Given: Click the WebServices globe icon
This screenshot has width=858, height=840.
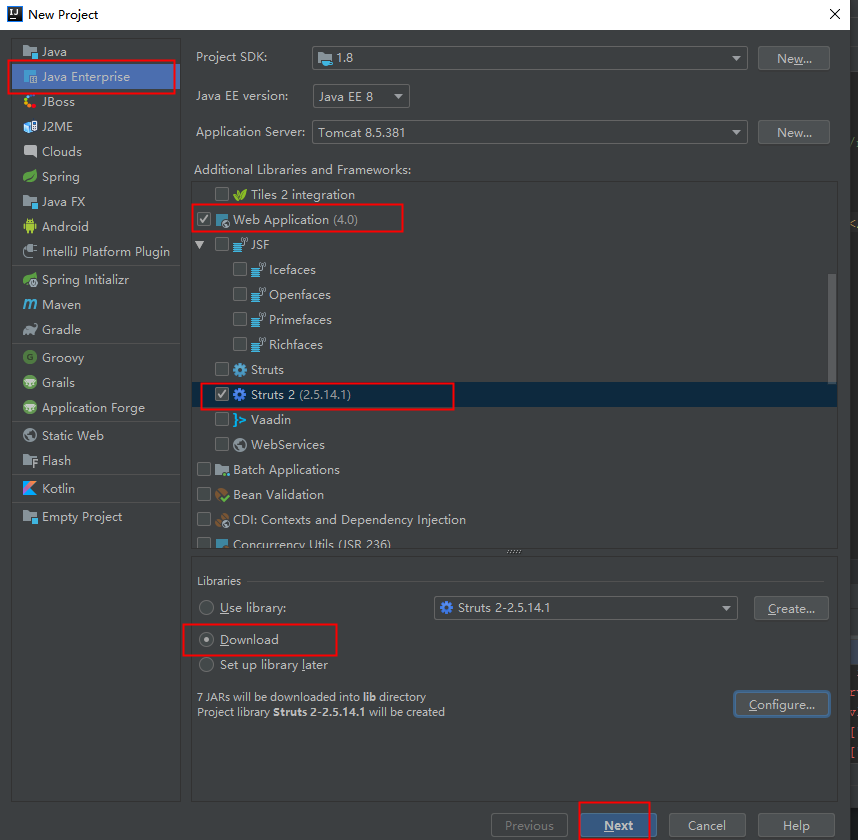Looking at the screenshot, I should pyautogui.click(x=240, y=444).
